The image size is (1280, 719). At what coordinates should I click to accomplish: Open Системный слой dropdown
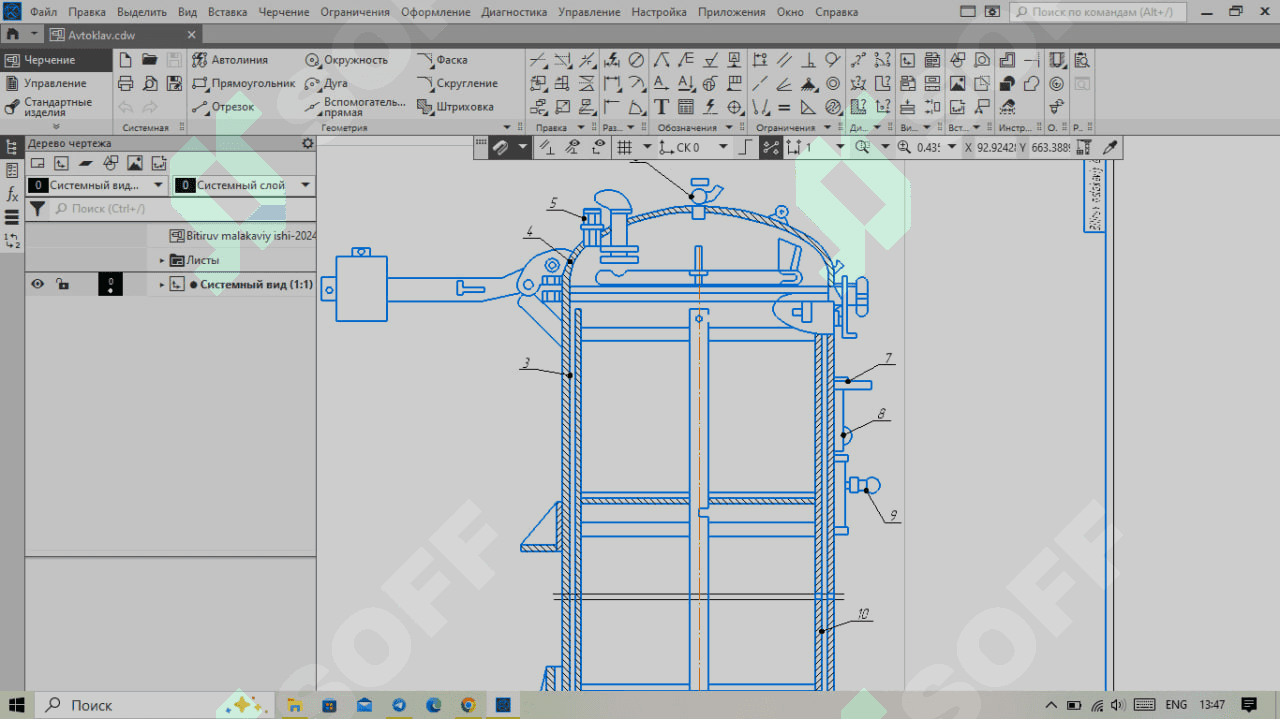[305, 185]
